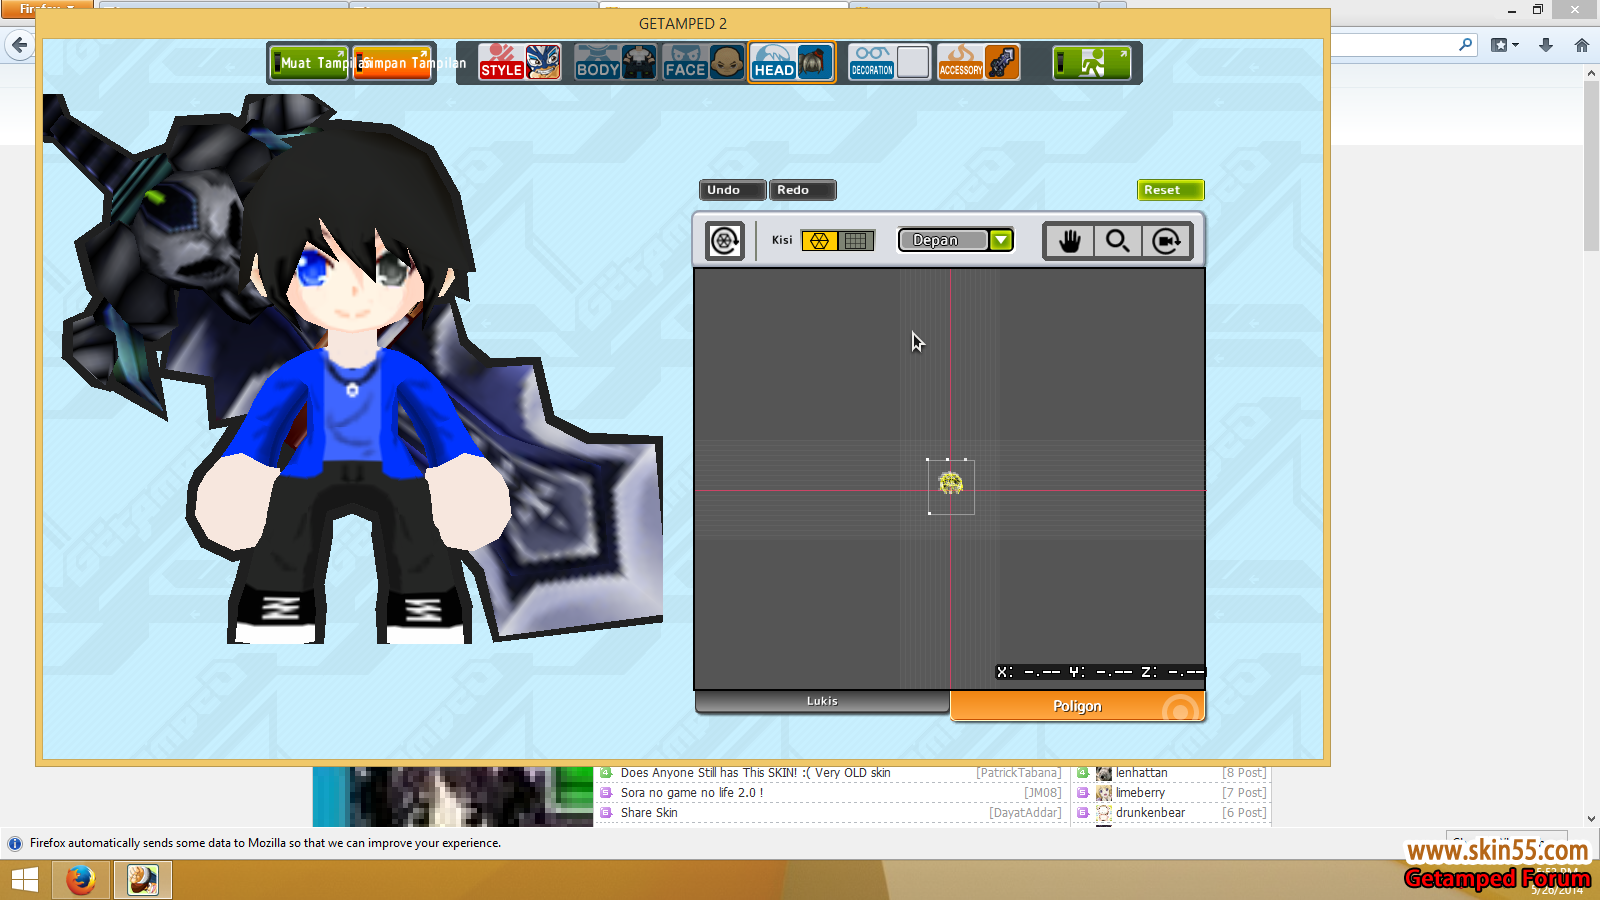
Task: Click scrollbar down arrow on page
Action: tap(1592, 819)
